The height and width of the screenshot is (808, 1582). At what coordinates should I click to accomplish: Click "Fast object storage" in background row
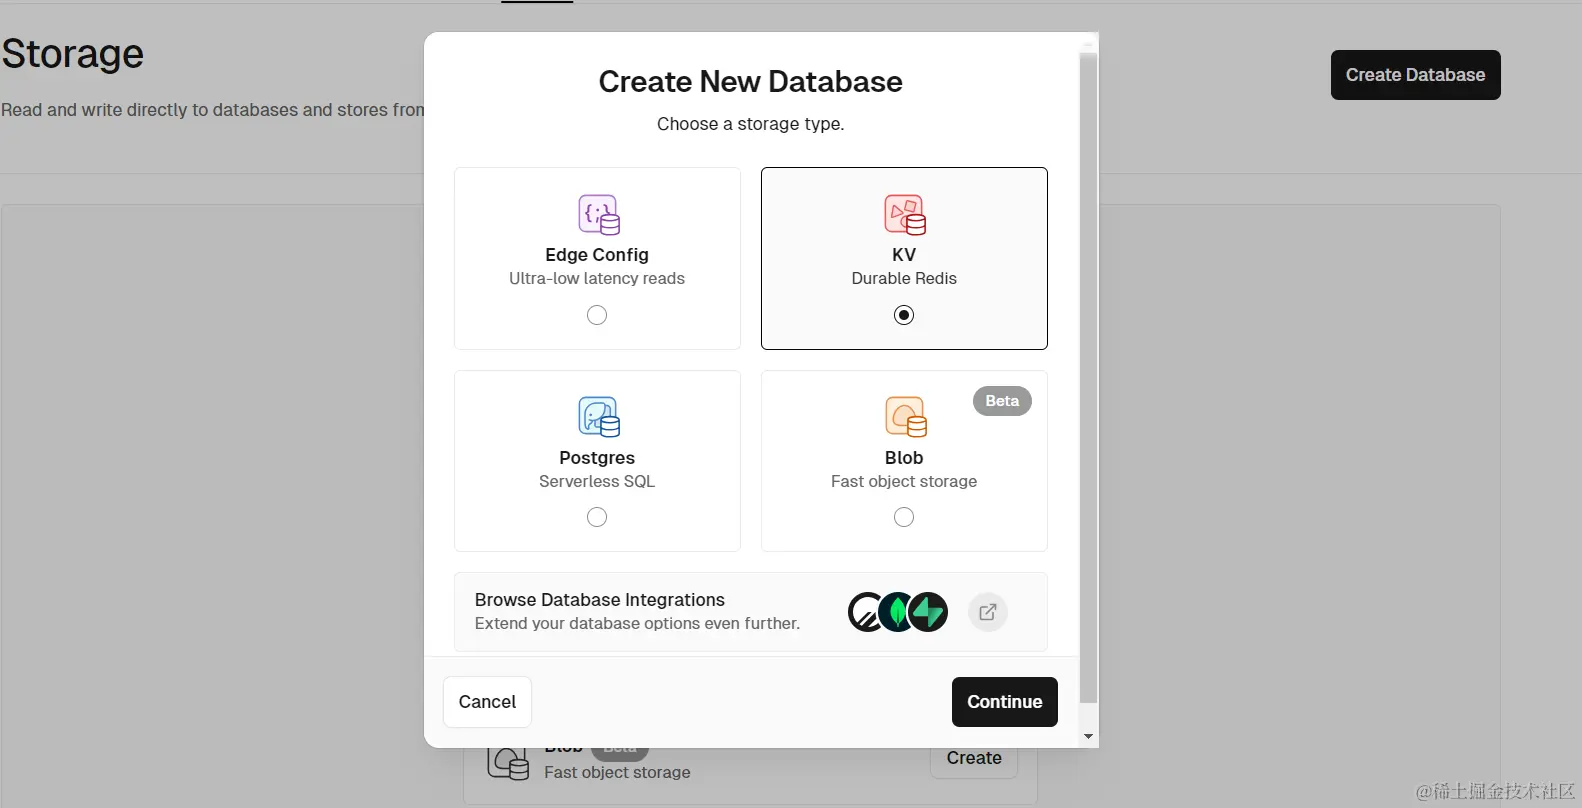click(617, 773)
